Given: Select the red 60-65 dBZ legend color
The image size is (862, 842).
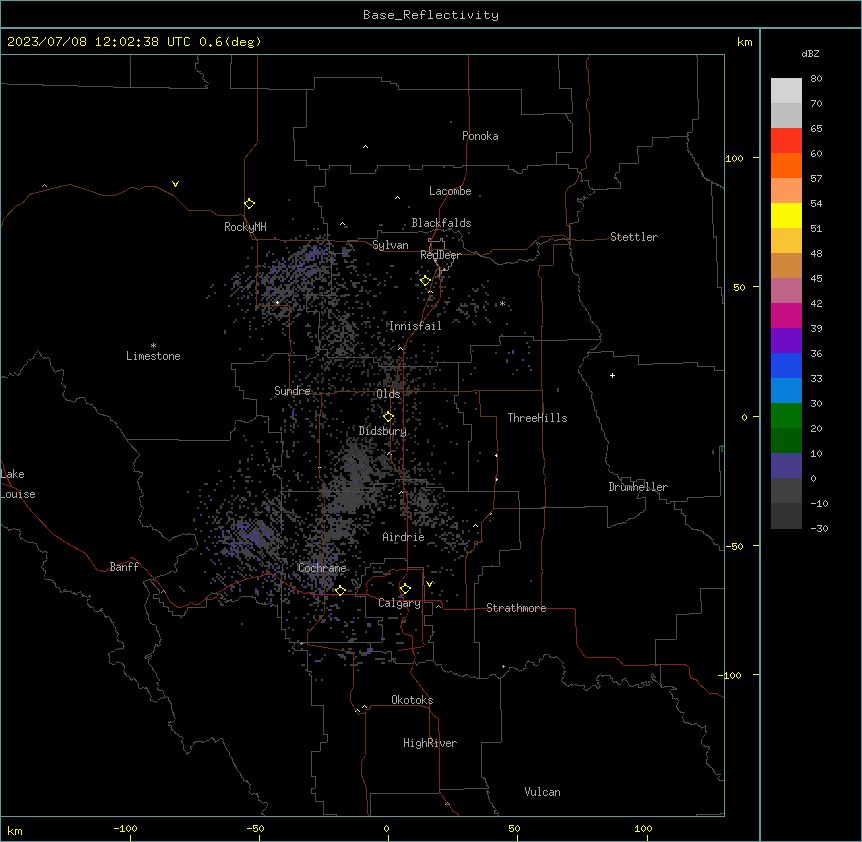Looking at the screenshot, I should (x=786, y=140).
